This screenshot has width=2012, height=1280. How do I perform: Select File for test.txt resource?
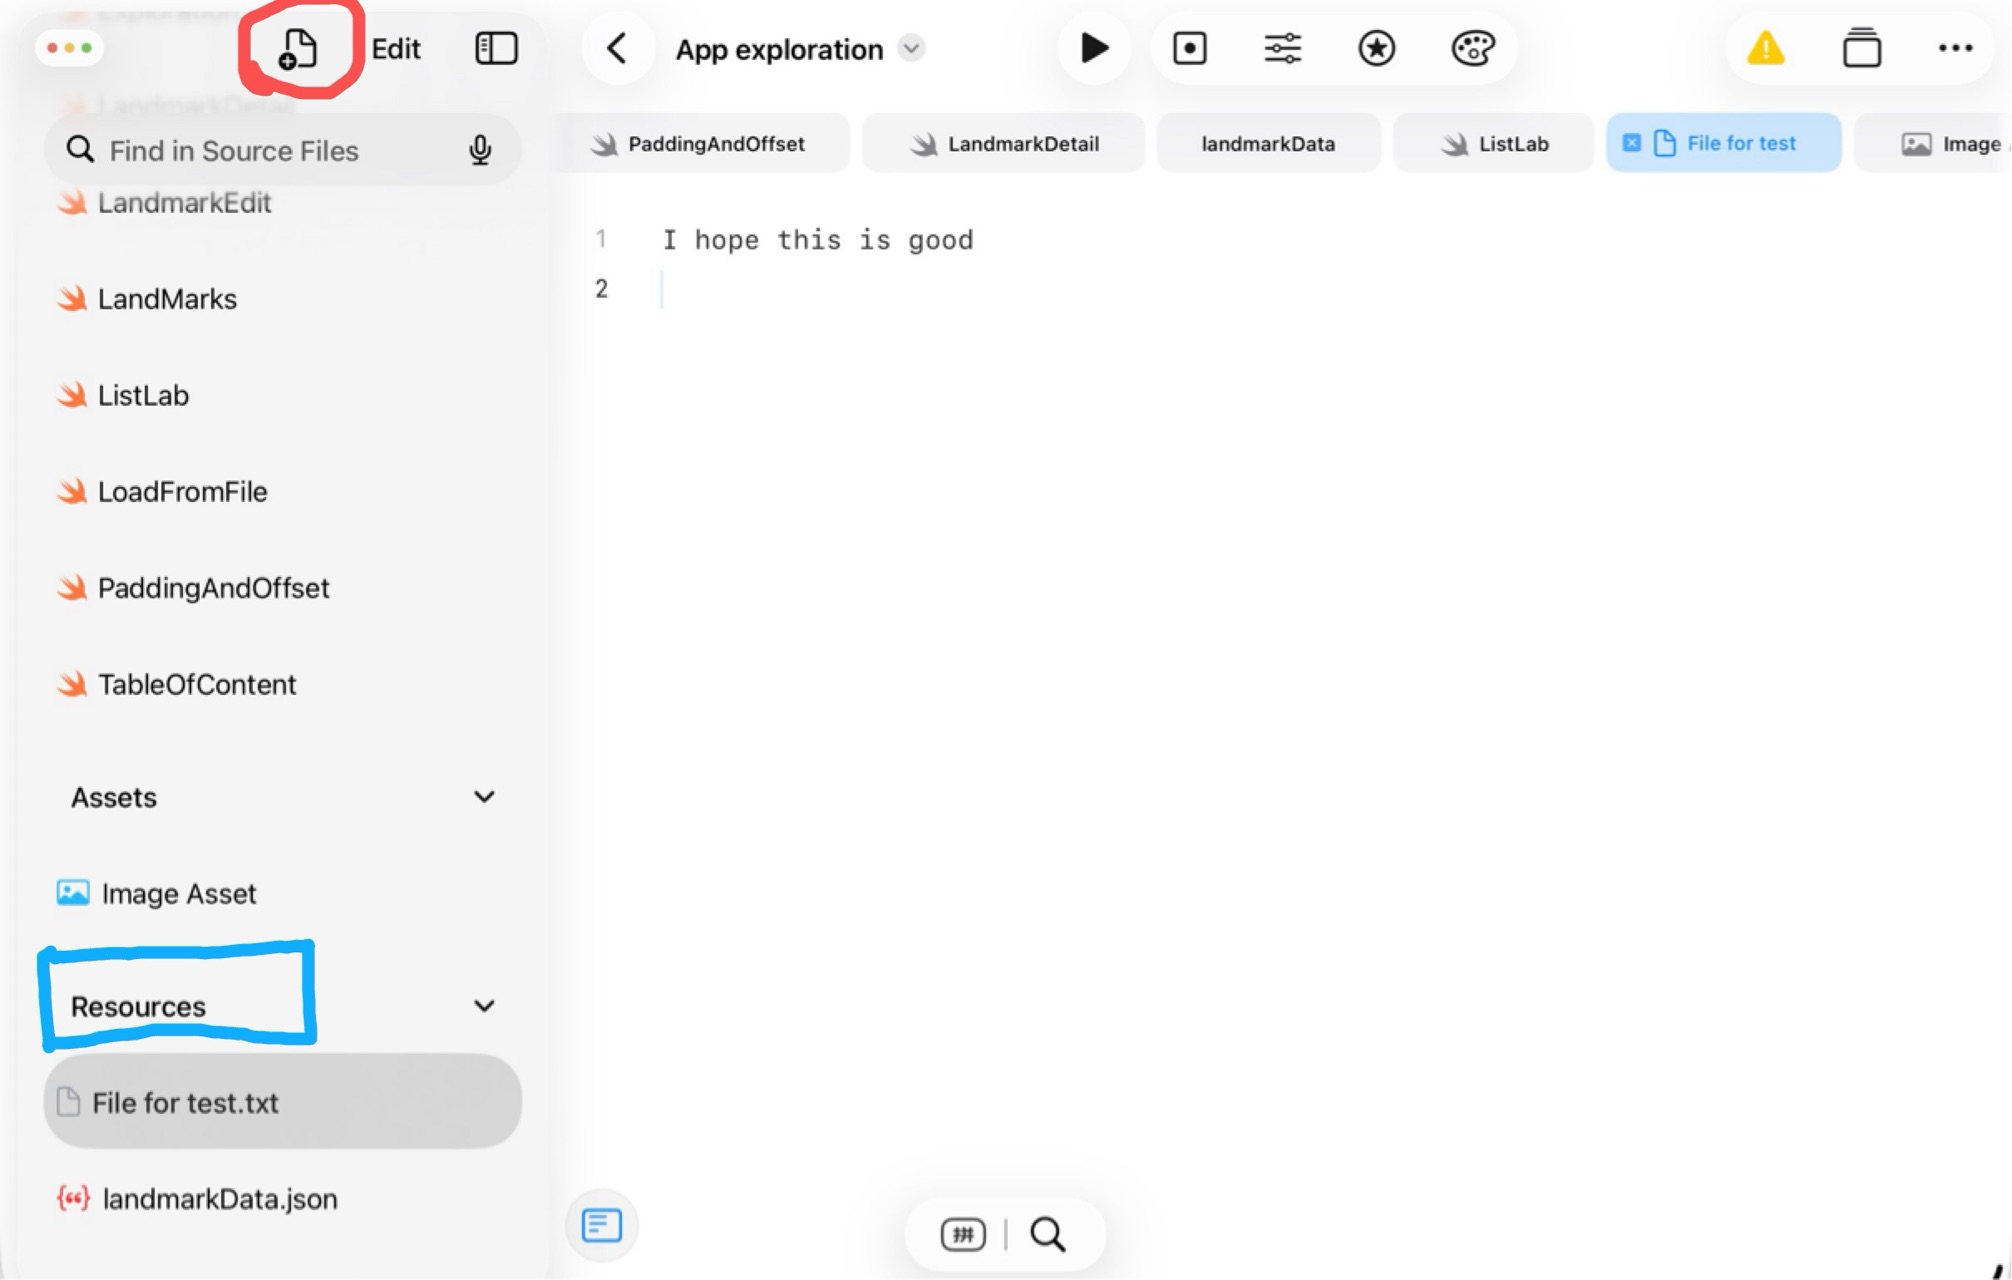coord(282,1102)
